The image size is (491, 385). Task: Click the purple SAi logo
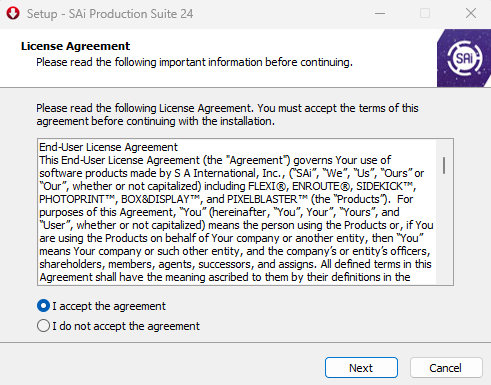click(464, 58)
